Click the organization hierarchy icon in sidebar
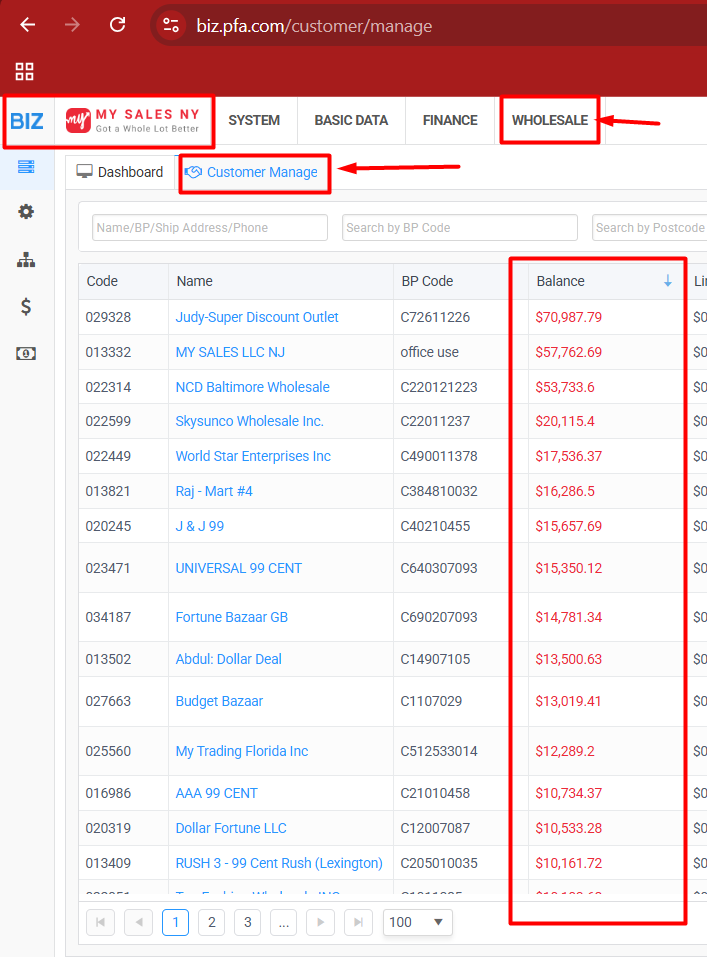The image size is (707, 957). 26,260
